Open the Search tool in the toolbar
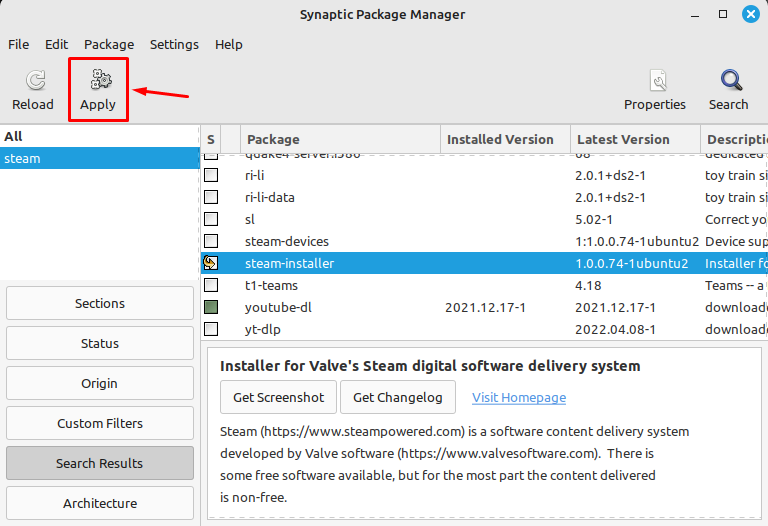 pos(728,81)
